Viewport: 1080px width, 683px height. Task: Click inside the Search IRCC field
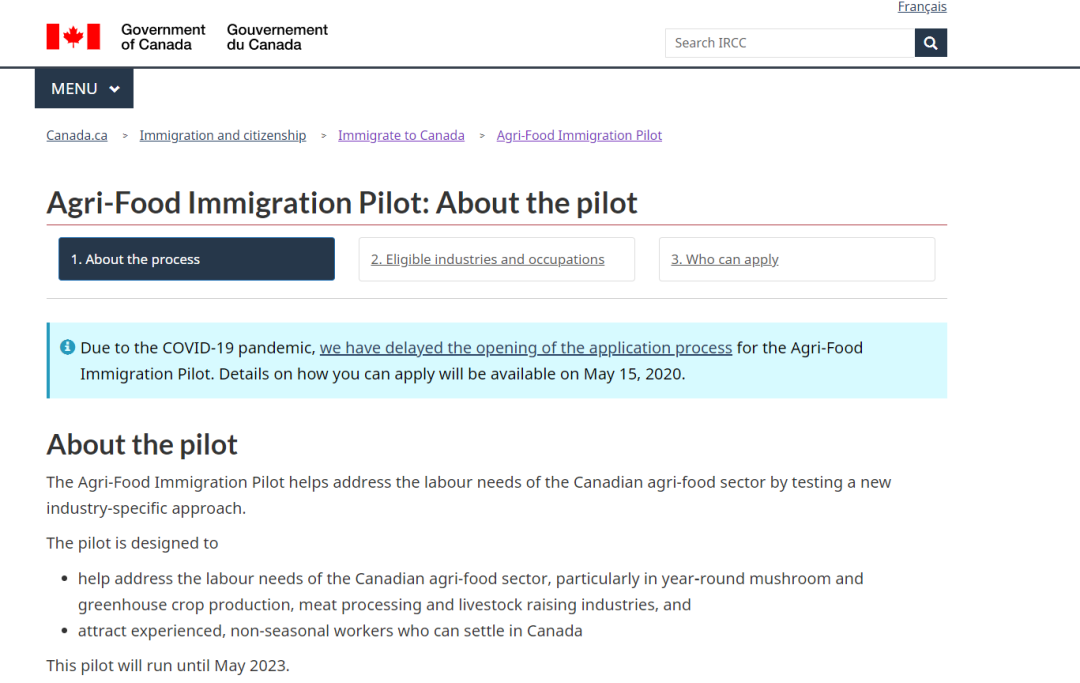click(x=790, y=43)
